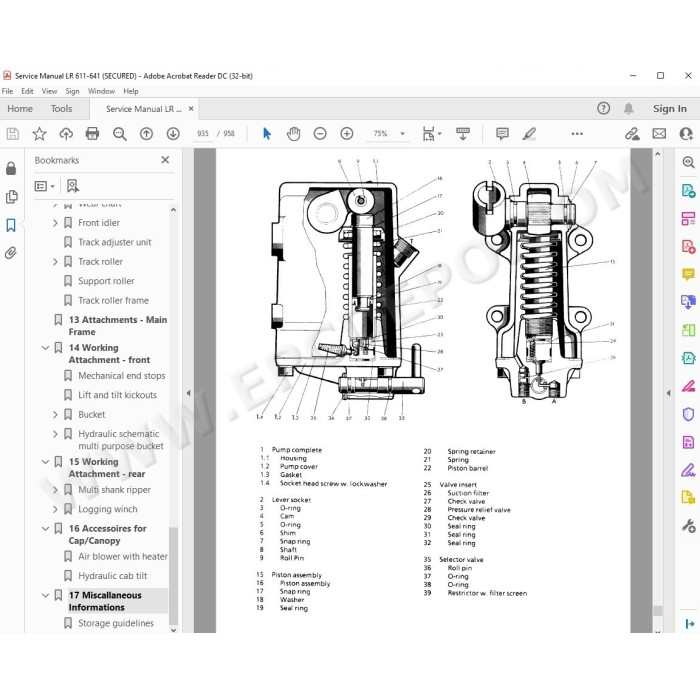Open bookmarks options list dropdown
This screenshot has width=700, height=700.
point(45,186)
